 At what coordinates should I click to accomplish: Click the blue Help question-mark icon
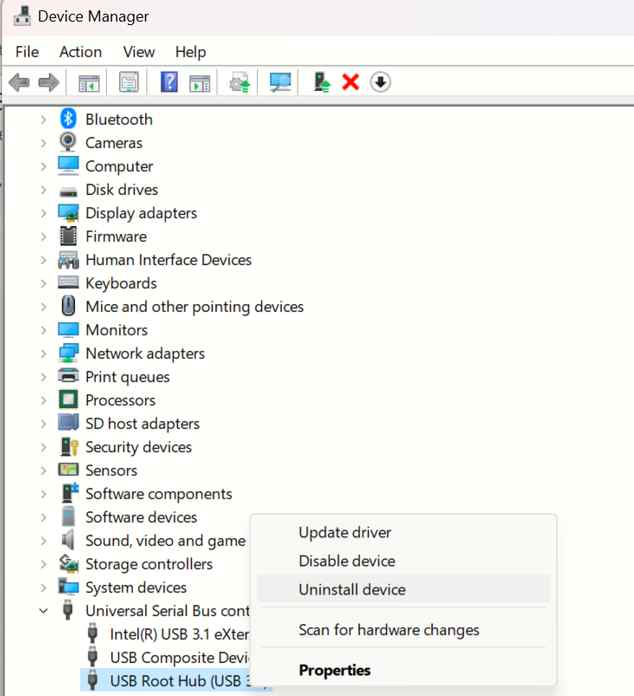click(169, 82)
